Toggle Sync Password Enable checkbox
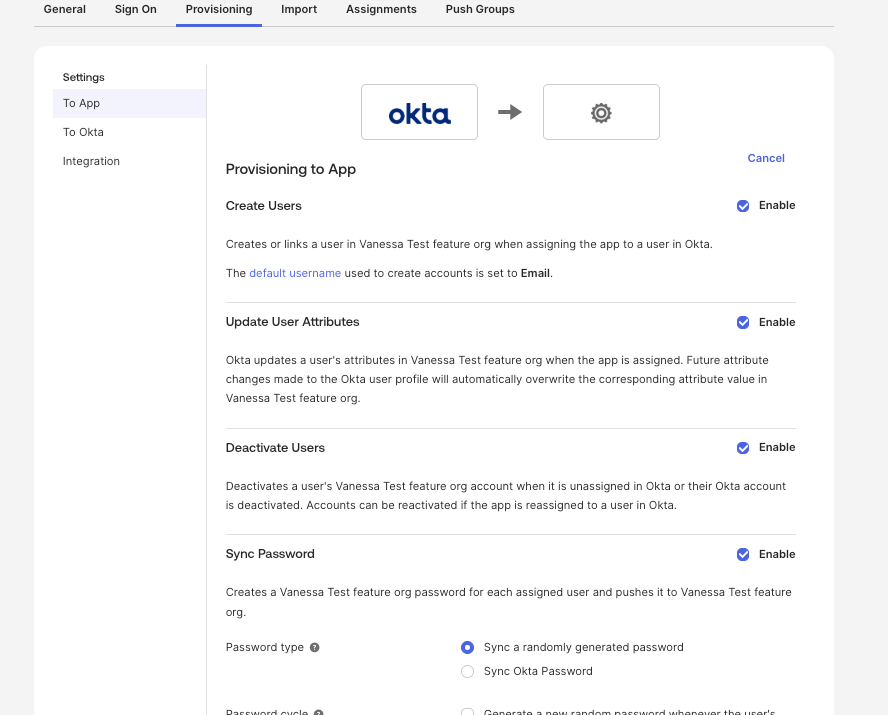The image size is (888, 715). [743, 554]
